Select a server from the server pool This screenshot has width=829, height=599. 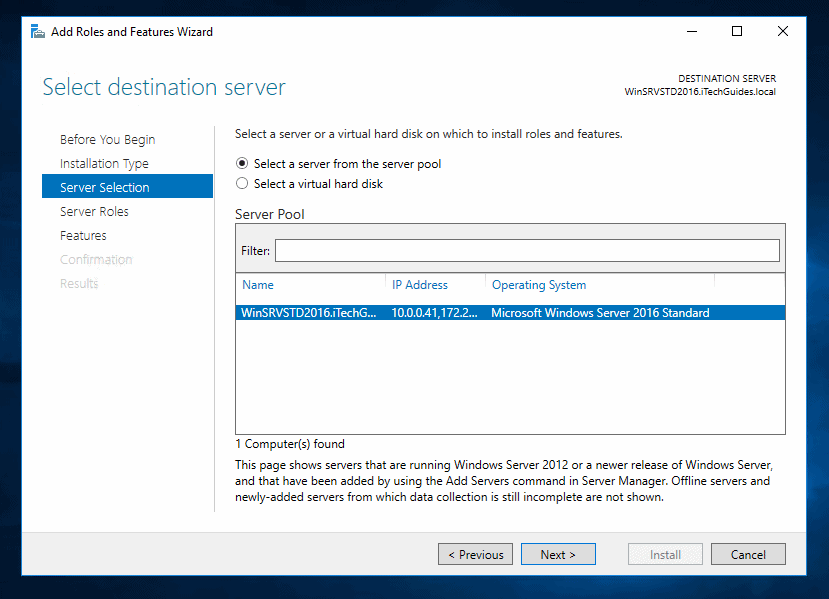tap(242, 164)
